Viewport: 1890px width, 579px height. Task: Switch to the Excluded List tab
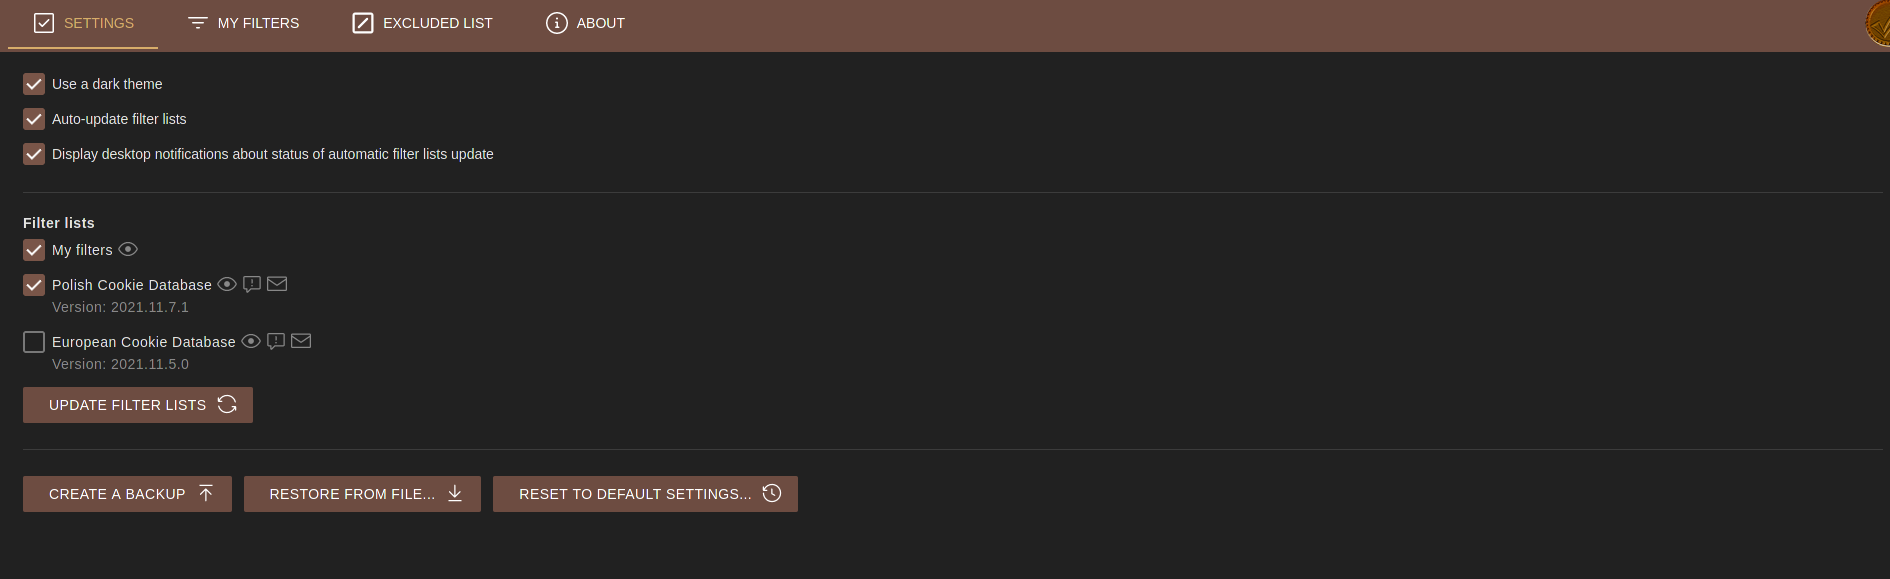click(x=423, y=23)
